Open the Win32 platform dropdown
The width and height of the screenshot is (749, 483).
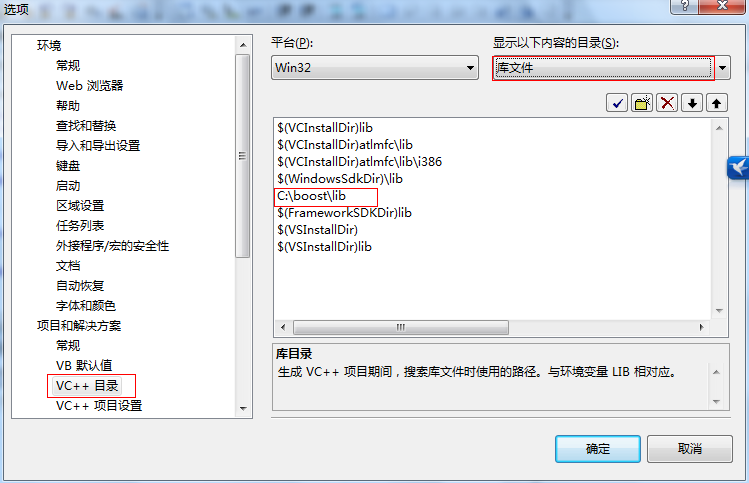pyautogui.click(x=374, y=67)
